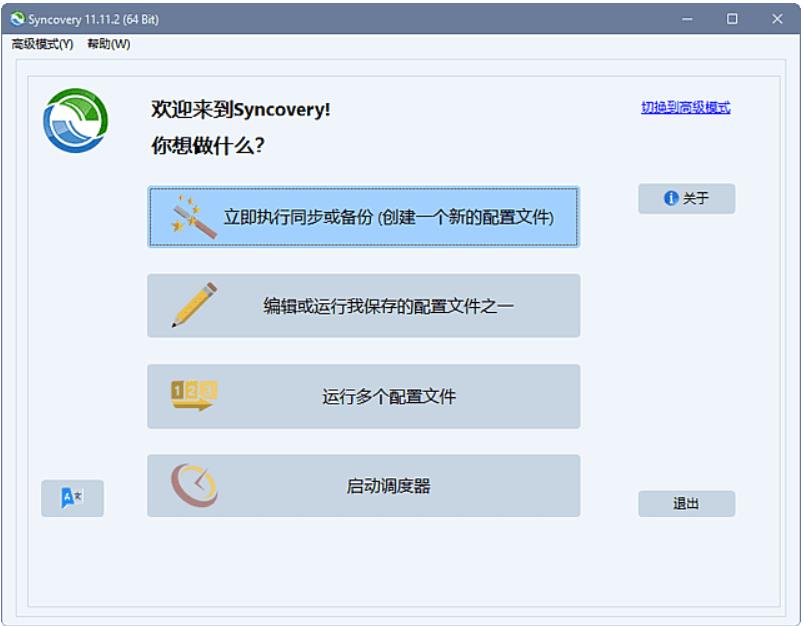This screenshot has width=804, height=626.
Task: Click the pencil icon for editing saved profiles
Action: [194, 305]
